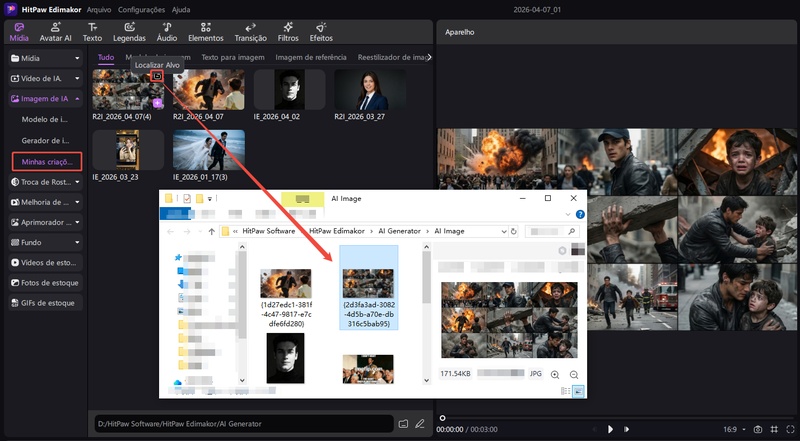Take a snapshot with the camera icon

758,428
